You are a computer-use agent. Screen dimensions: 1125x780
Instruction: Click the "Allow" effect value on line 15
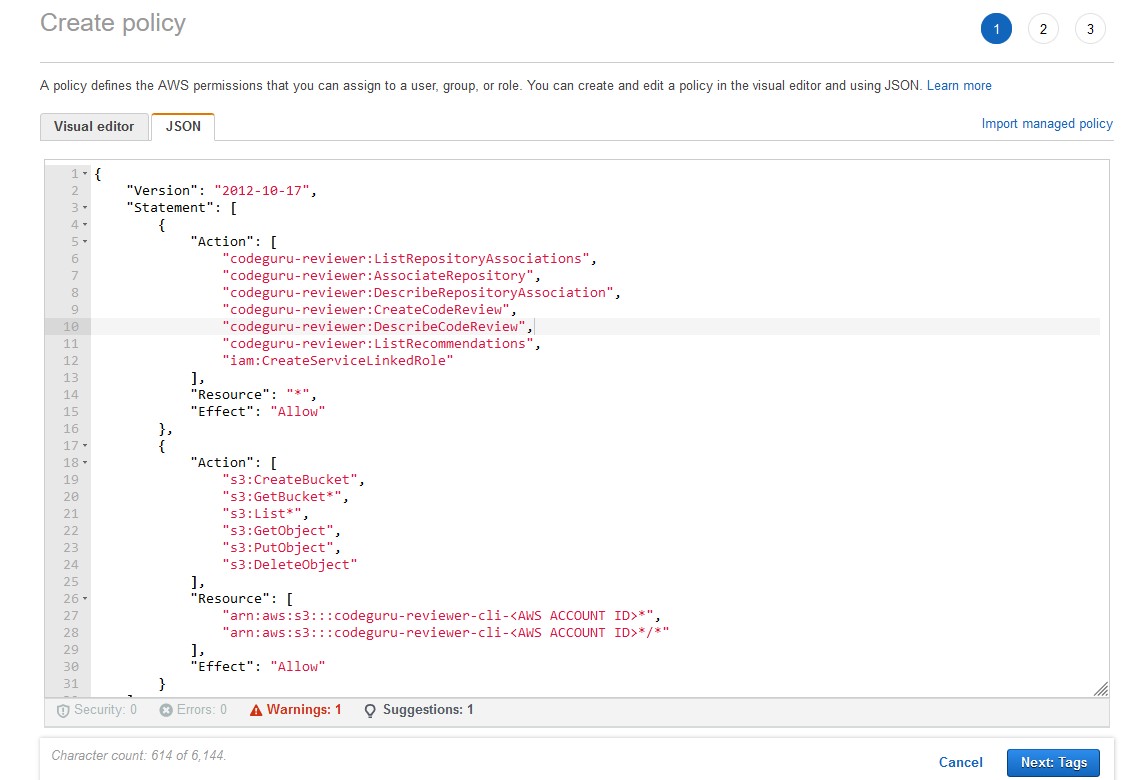298,411
